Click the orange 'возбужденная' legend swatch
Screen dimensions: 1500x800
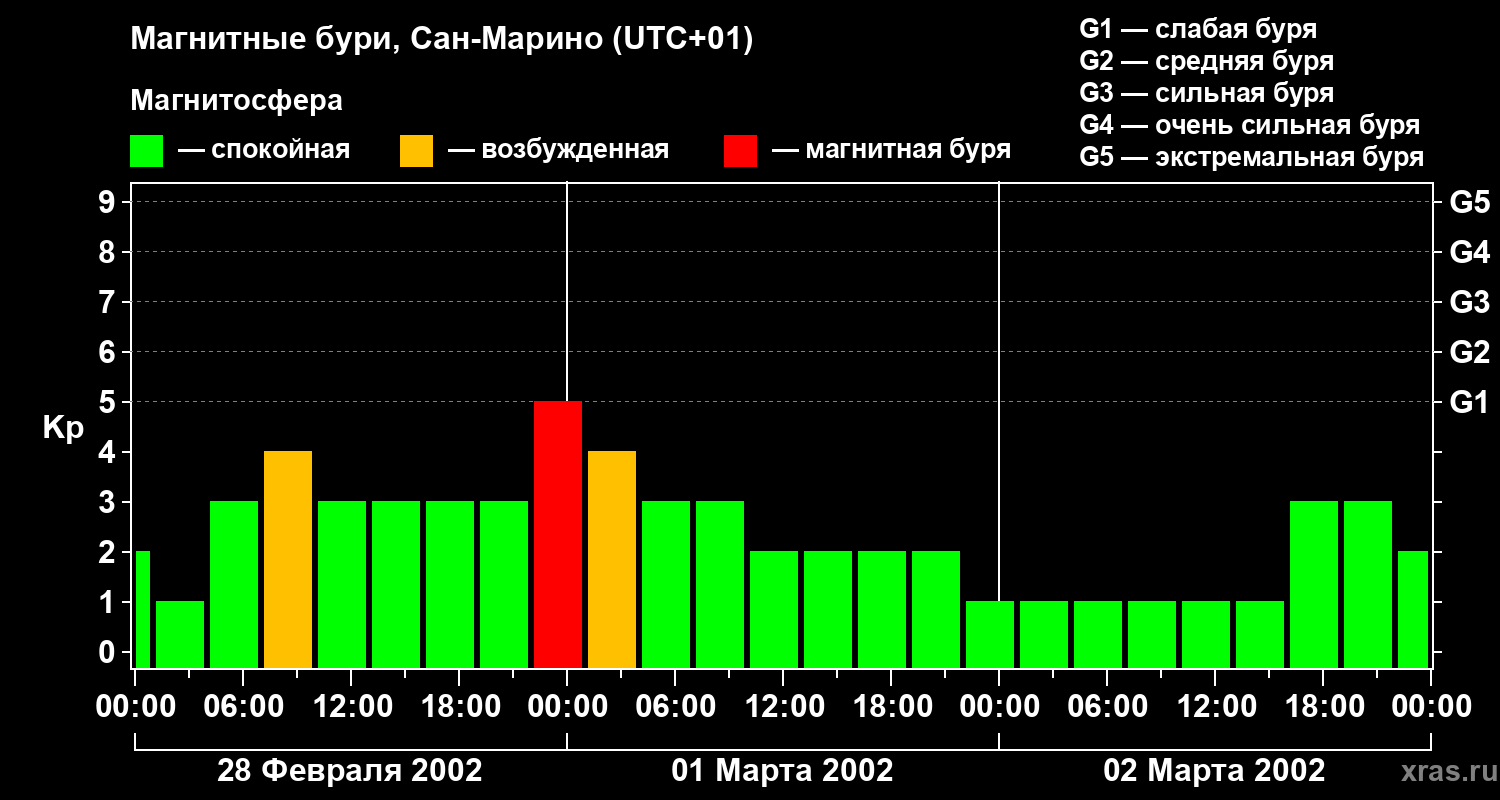(416, 151)
